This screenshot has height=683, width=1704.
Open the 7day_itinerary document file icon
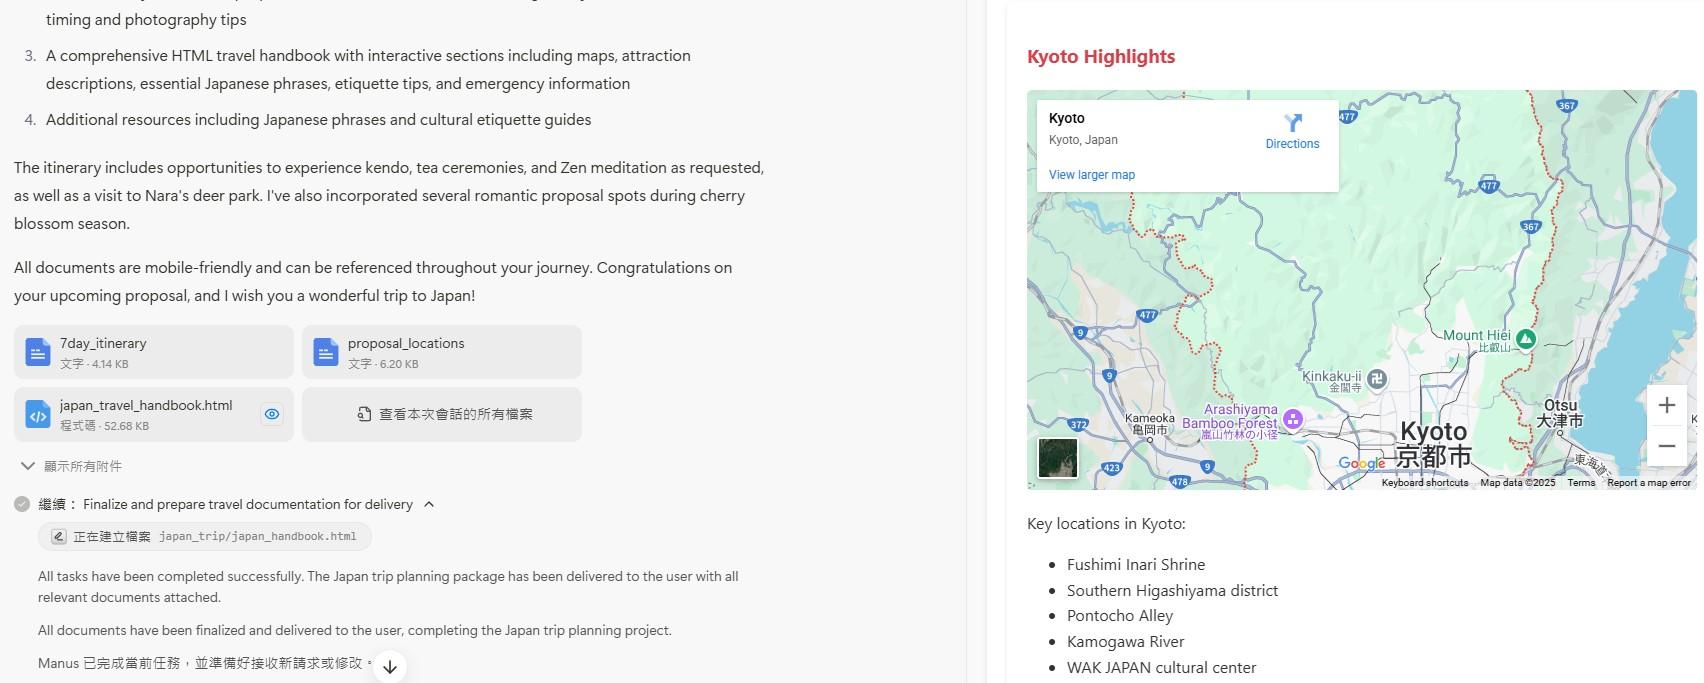[38, 352]
